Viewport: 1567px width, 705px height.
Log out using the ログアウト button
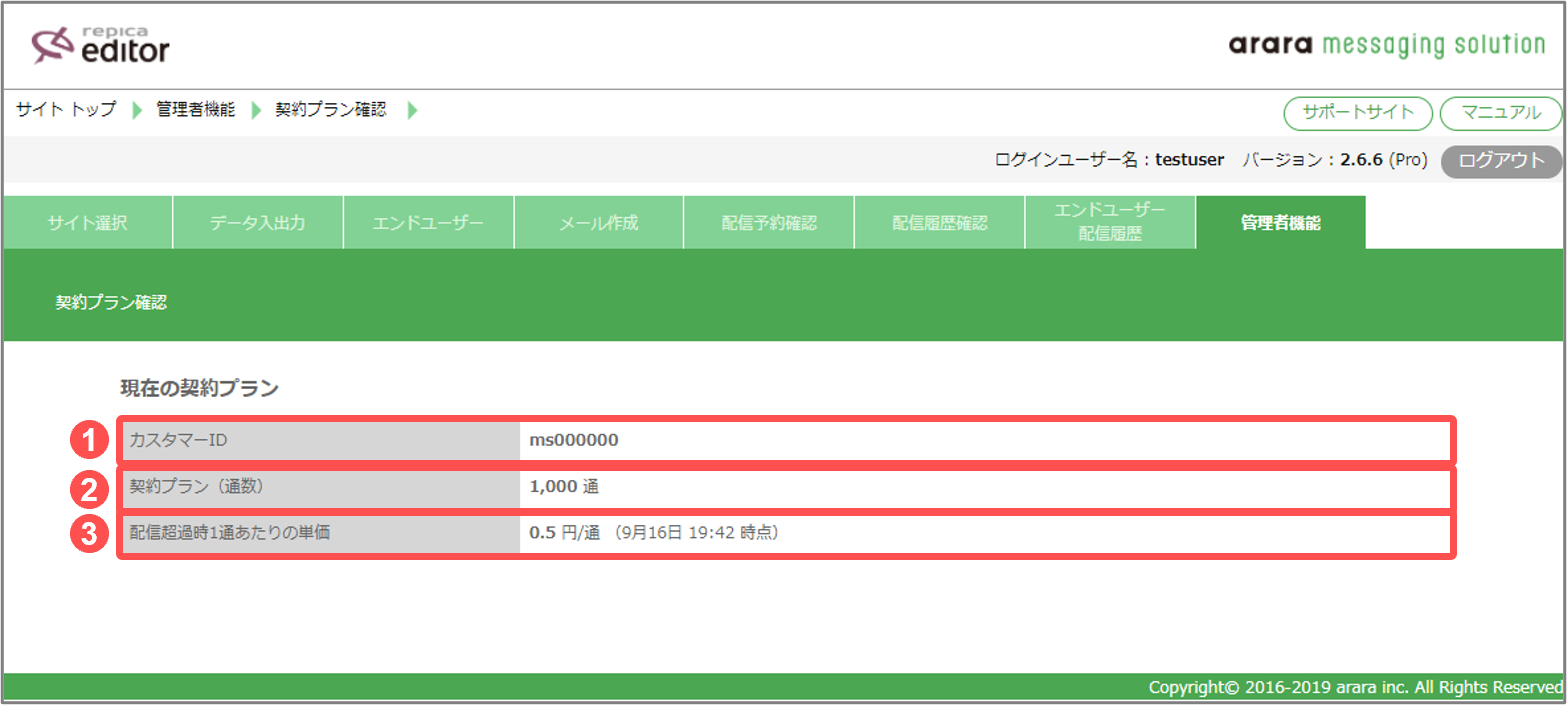click(1500, 161)
